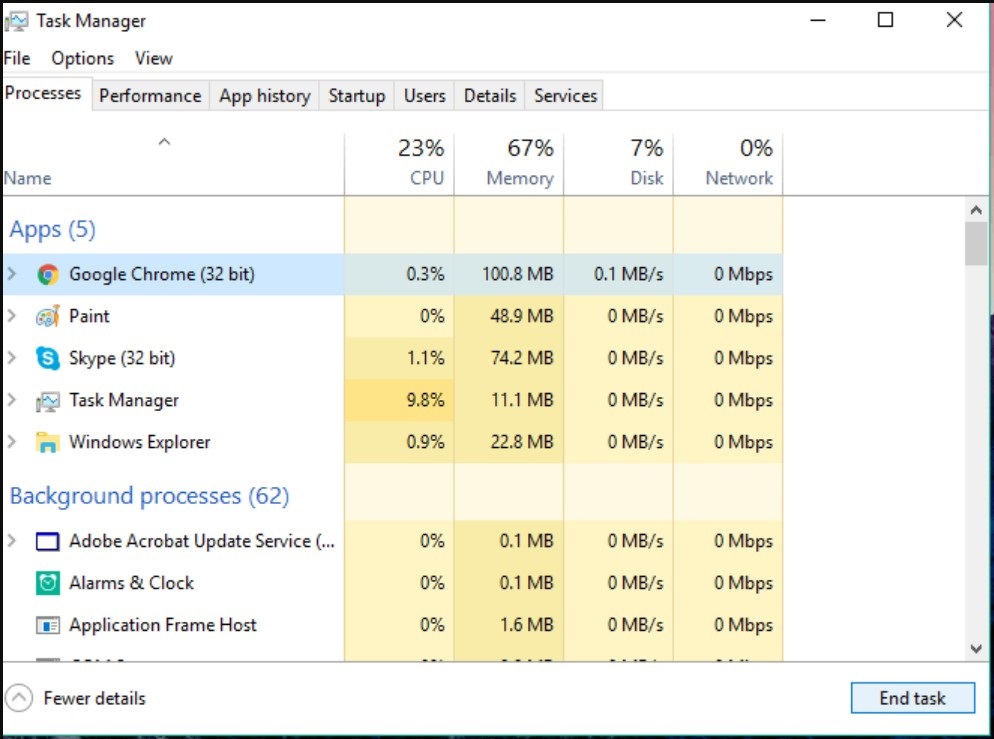This screenshot has width=994, height=739.
Task: Expand the Windows Explorer process group
Action: [11, 441]
